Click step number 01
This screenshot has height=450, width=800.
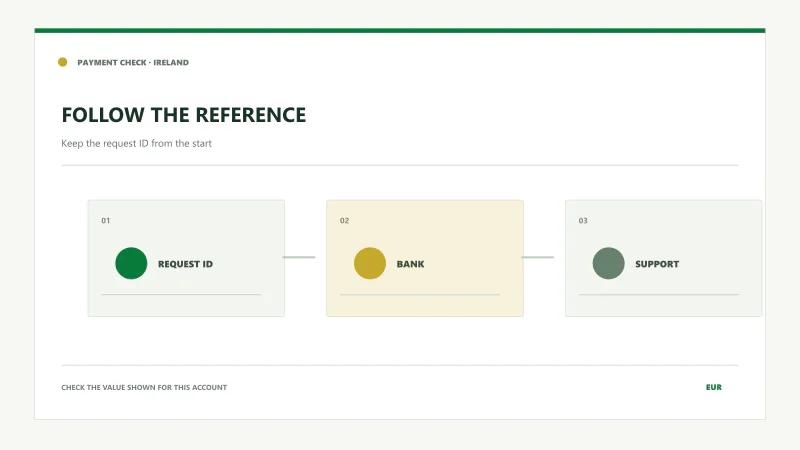(x=106, y=220)
